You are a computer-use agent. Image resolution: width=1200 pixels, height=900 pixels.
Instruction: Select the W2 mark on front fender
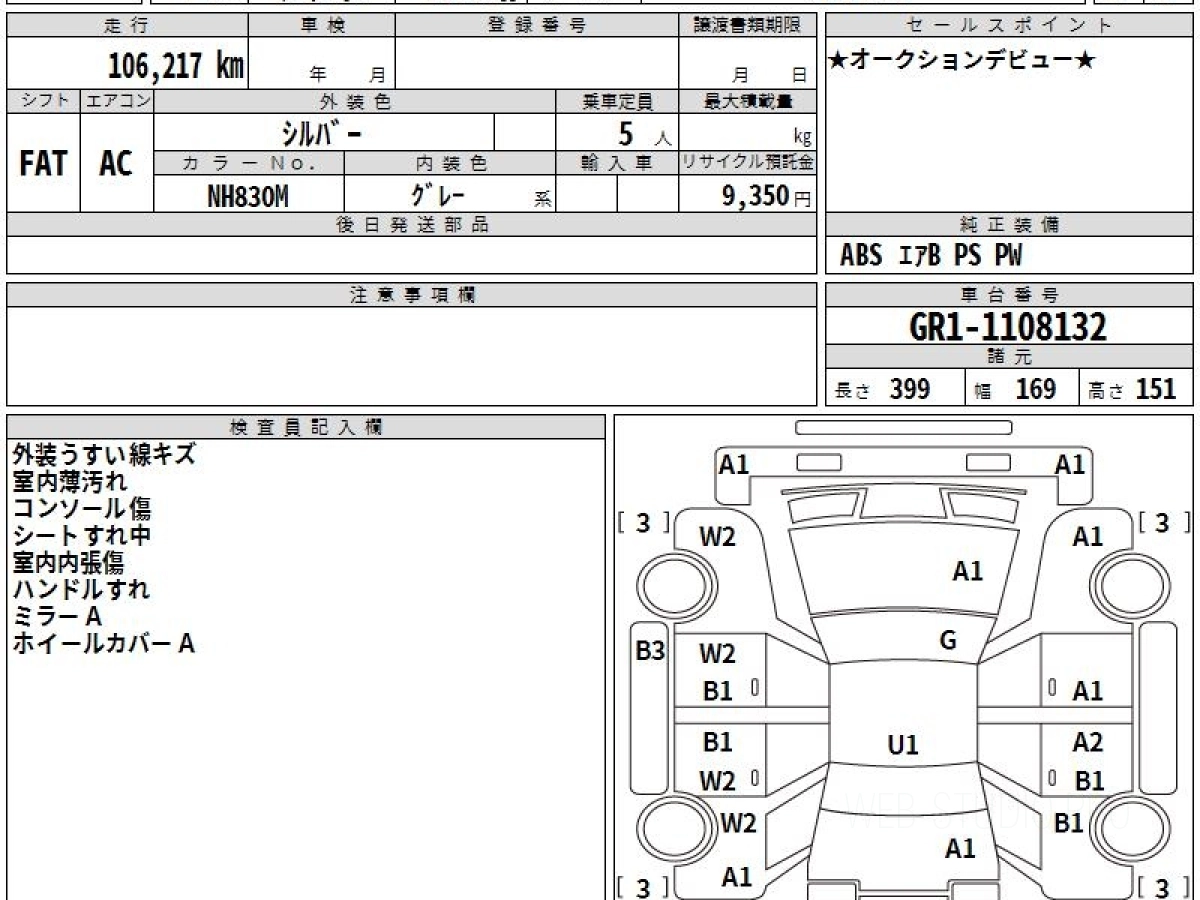point(717,537)
